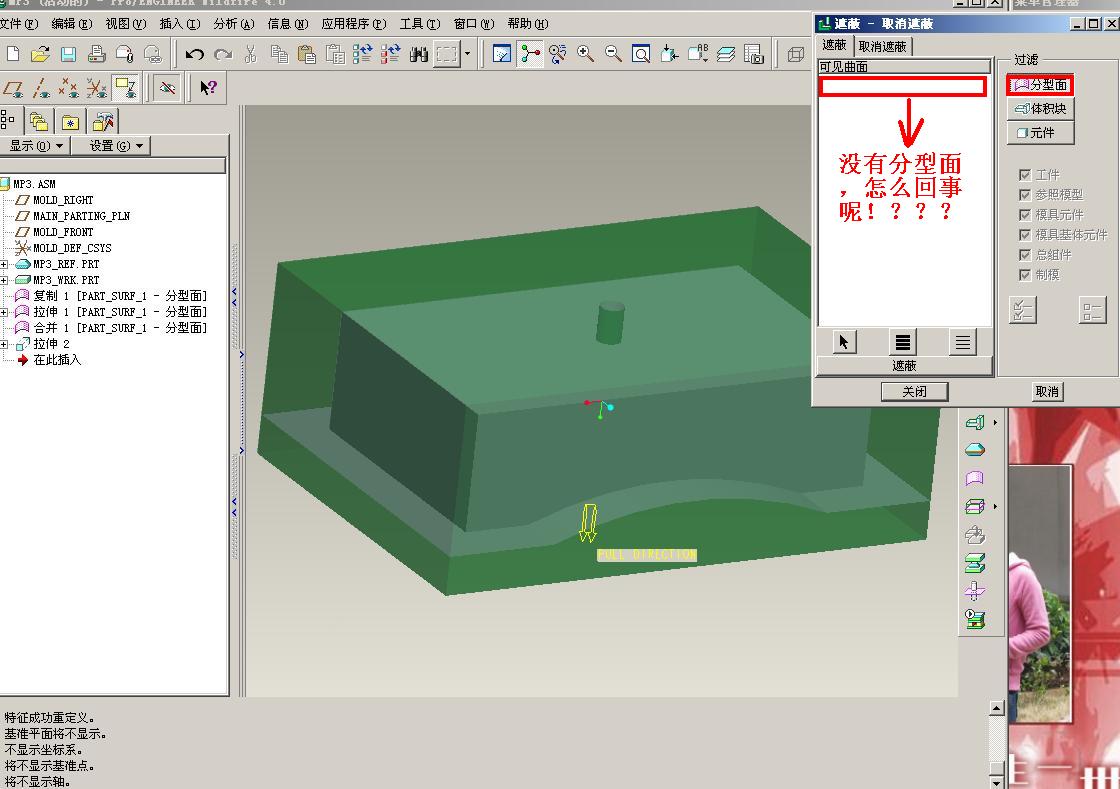Click the 元件 filter button

point(1041,133)
